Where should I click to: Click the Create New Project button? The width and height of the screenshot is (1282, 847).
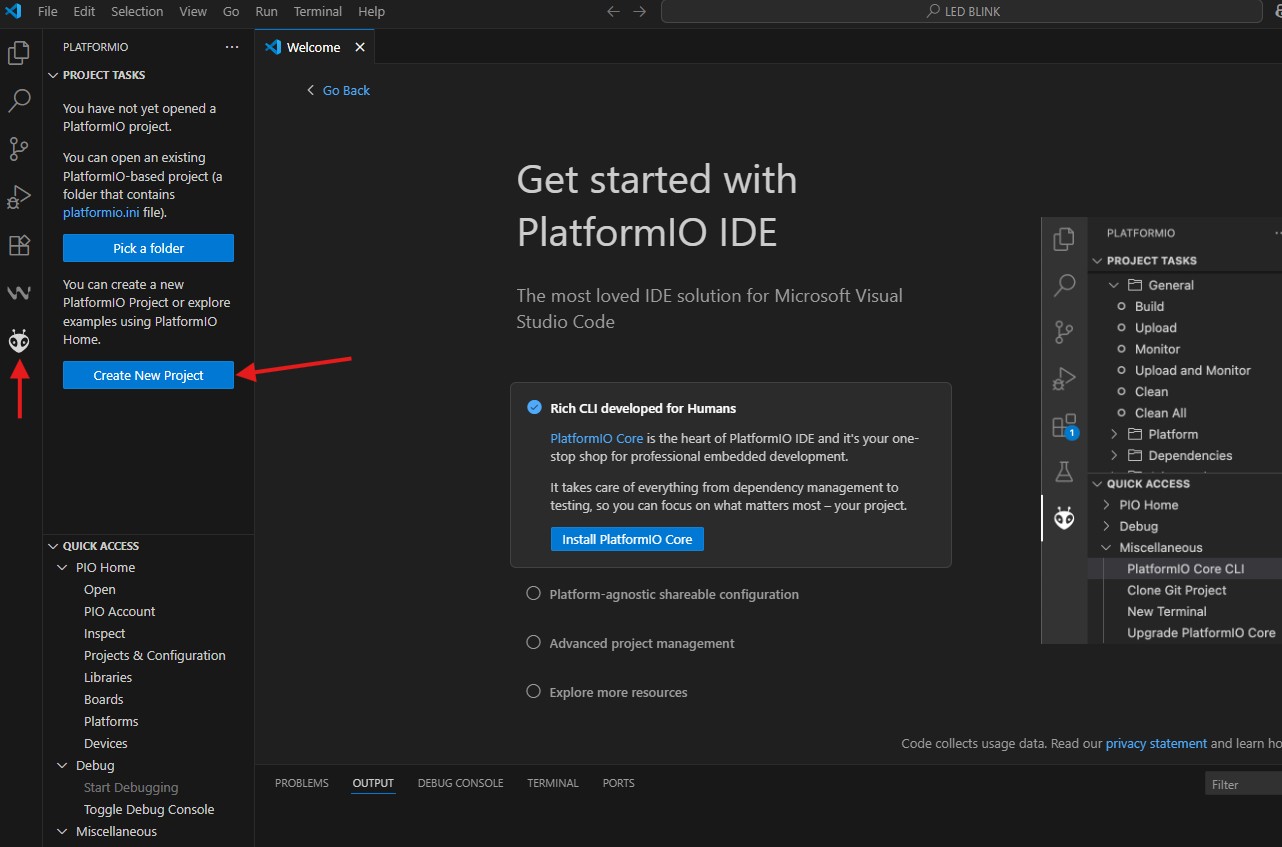tap(148, 375)
